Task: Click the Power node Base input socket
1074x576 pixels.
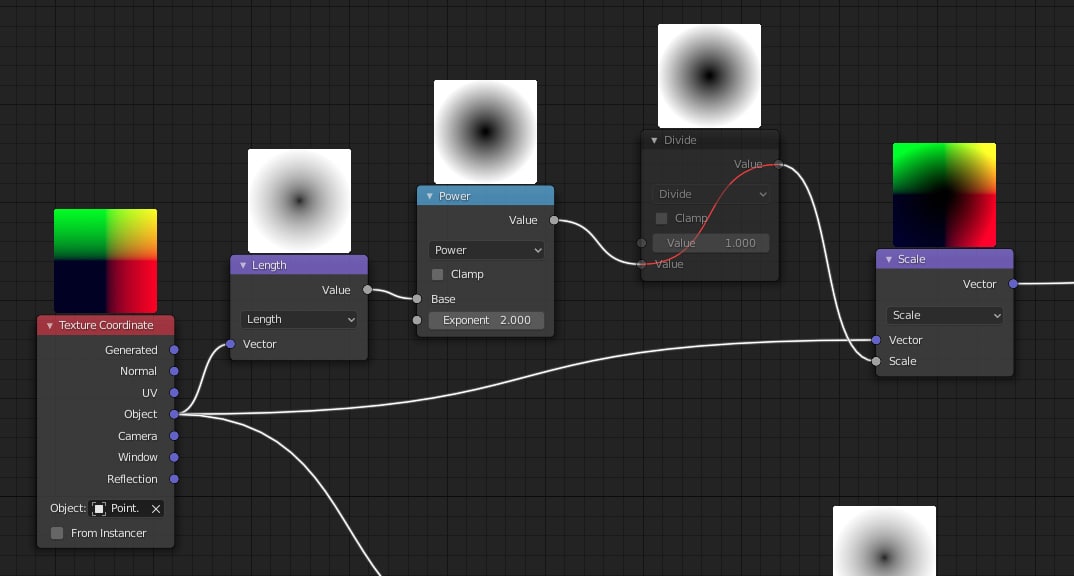Action: click(416, 299)
